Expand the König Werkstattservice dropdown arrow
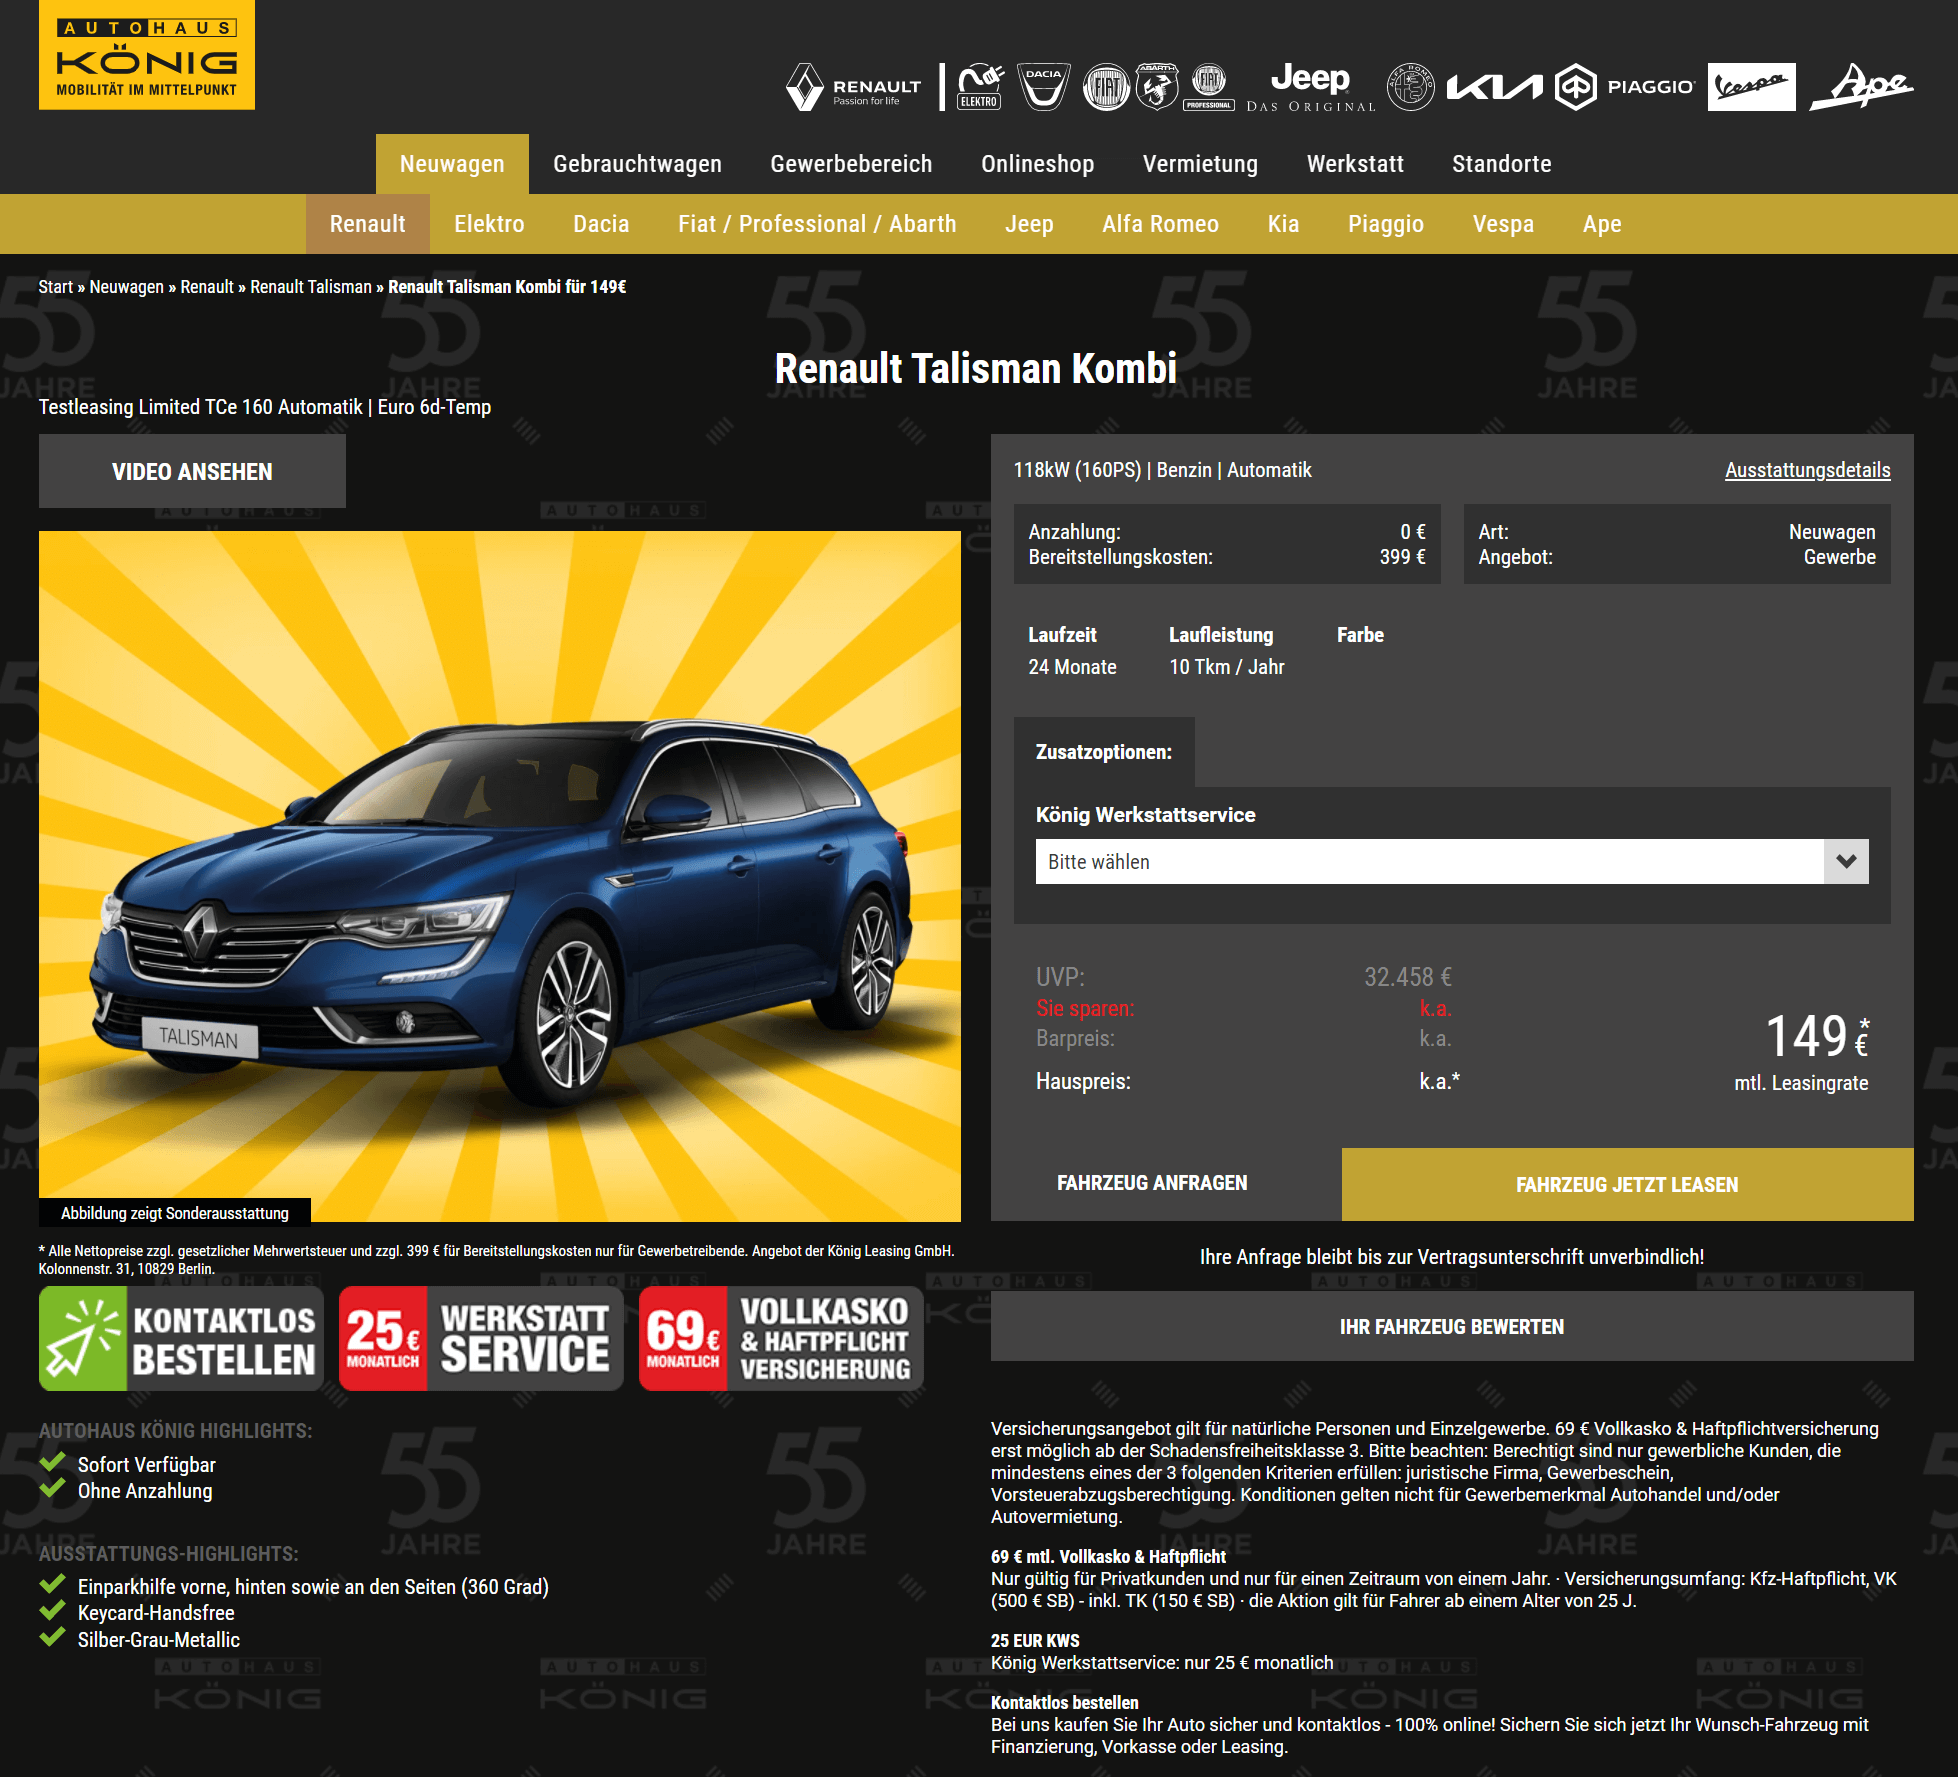This screenshot has height=1777, width=1958. [1846, 861]
